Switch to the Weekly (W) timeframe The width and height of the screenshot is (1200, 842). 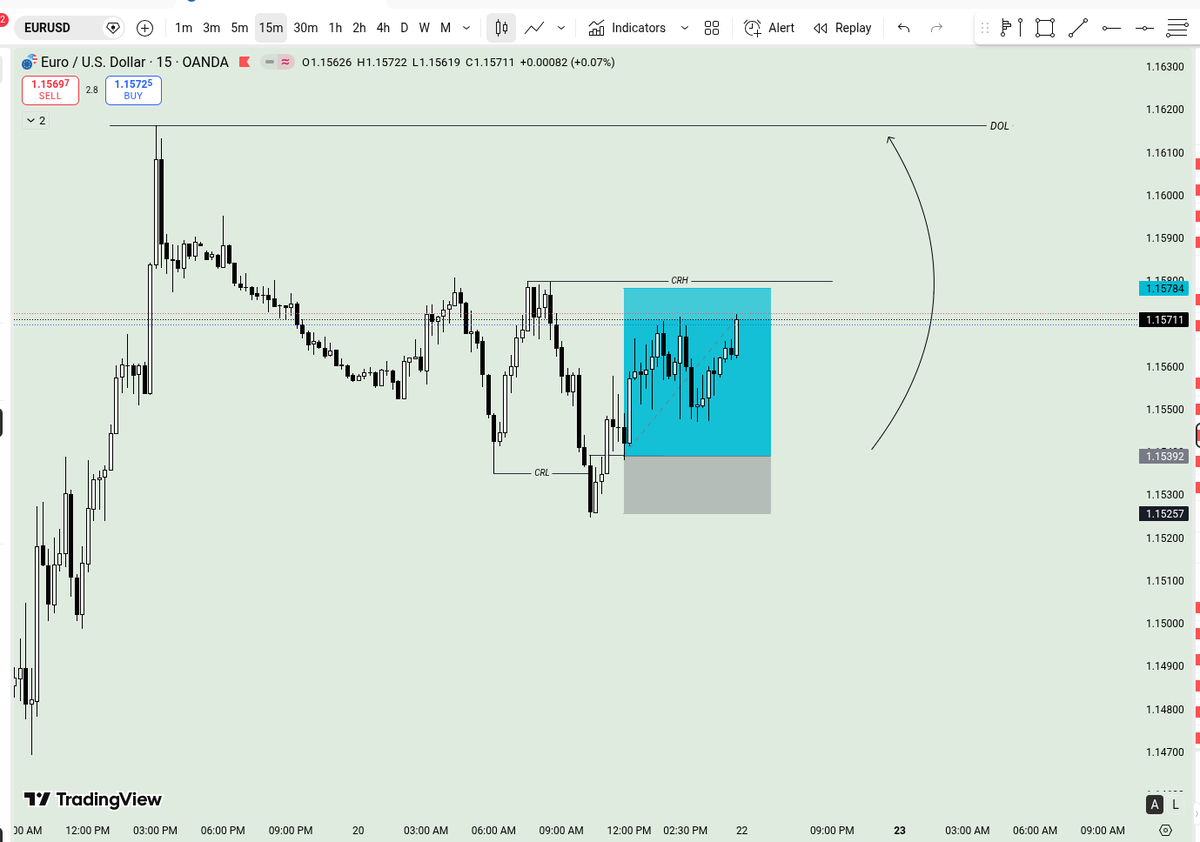[424, 28]
